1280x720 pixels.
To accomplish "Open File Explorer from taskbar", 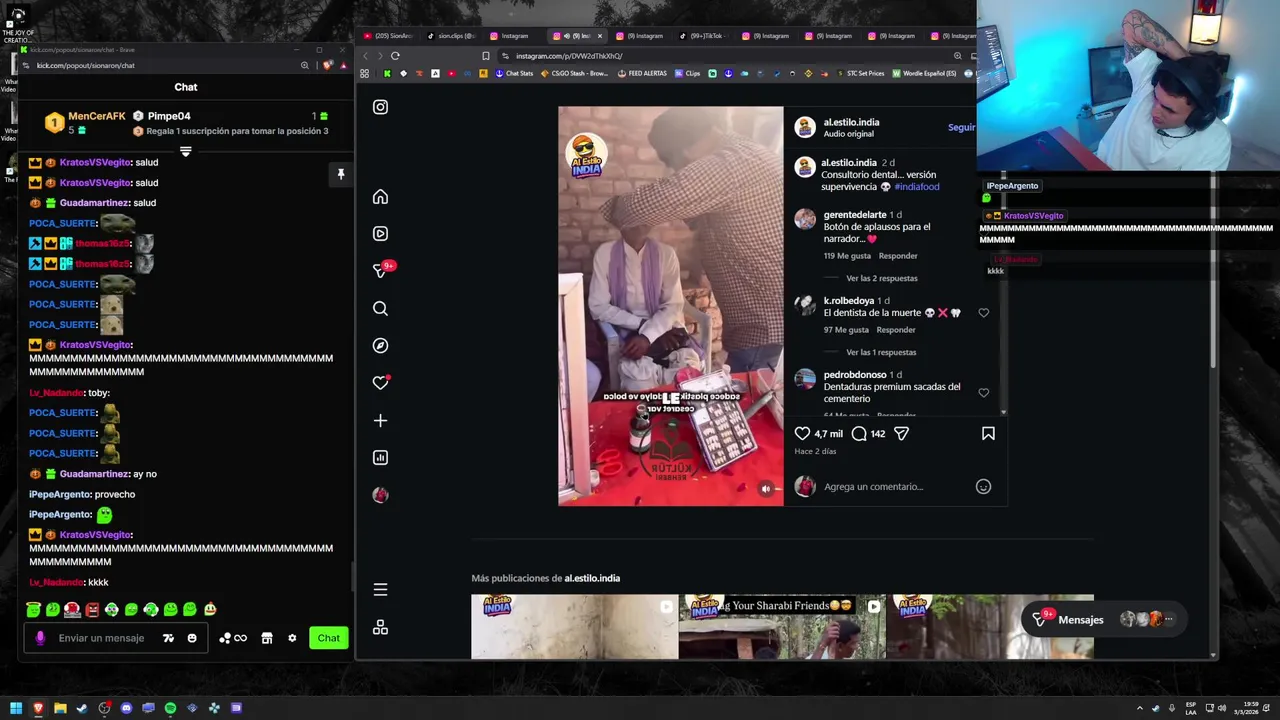I will 60,708.
